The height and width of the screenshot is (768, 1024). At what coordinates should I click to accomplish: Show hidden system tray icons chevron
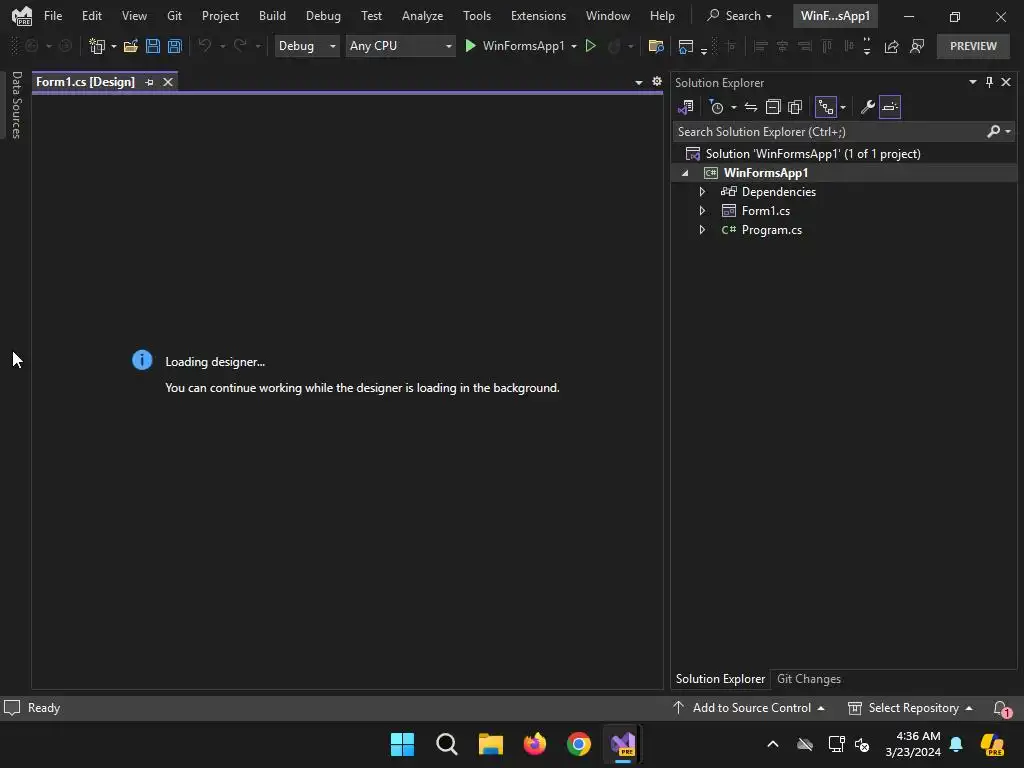coord(773,744)
